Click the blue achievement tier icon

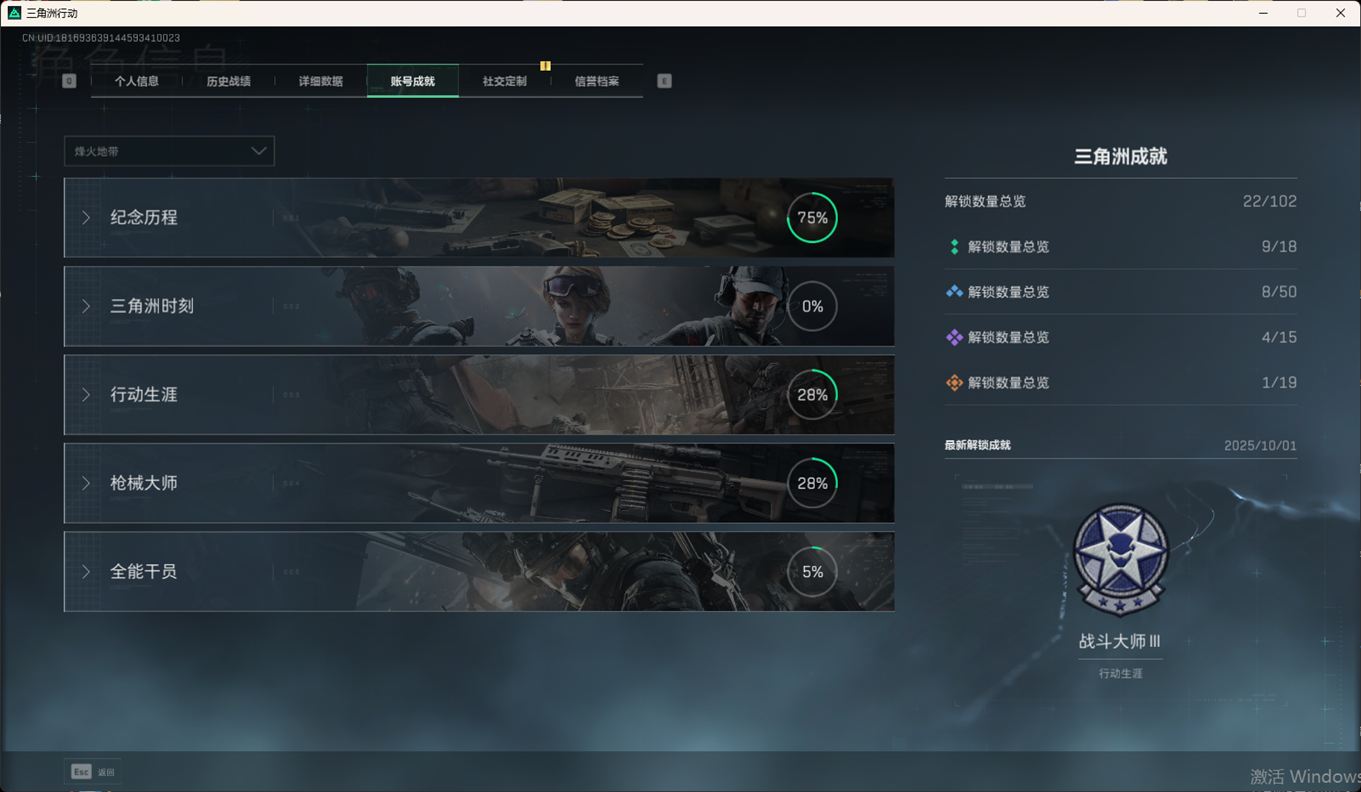[954, 292]
